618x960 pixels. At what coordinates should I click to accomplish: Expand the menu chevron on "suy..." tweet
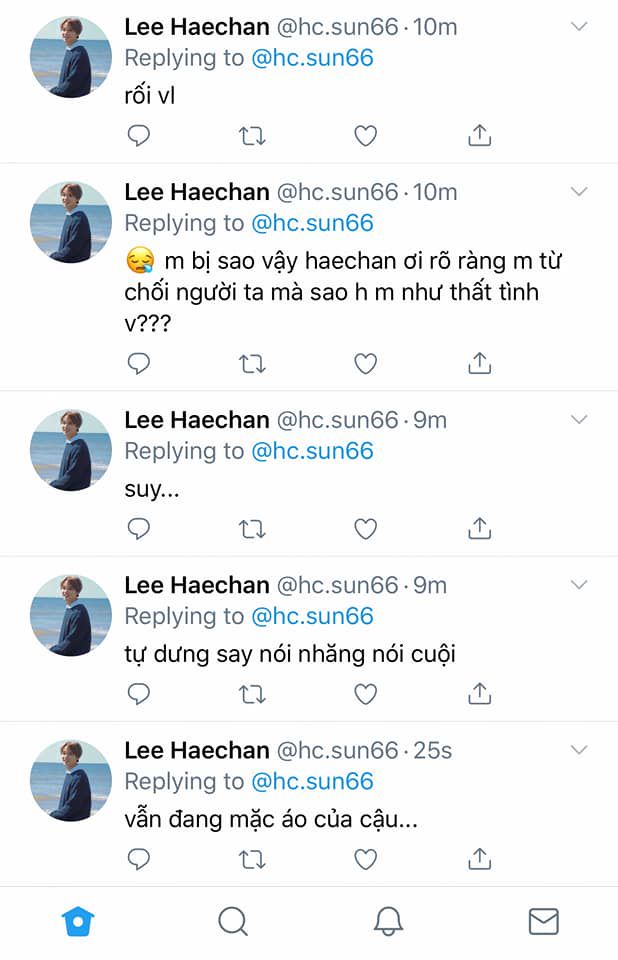[579, 419]
